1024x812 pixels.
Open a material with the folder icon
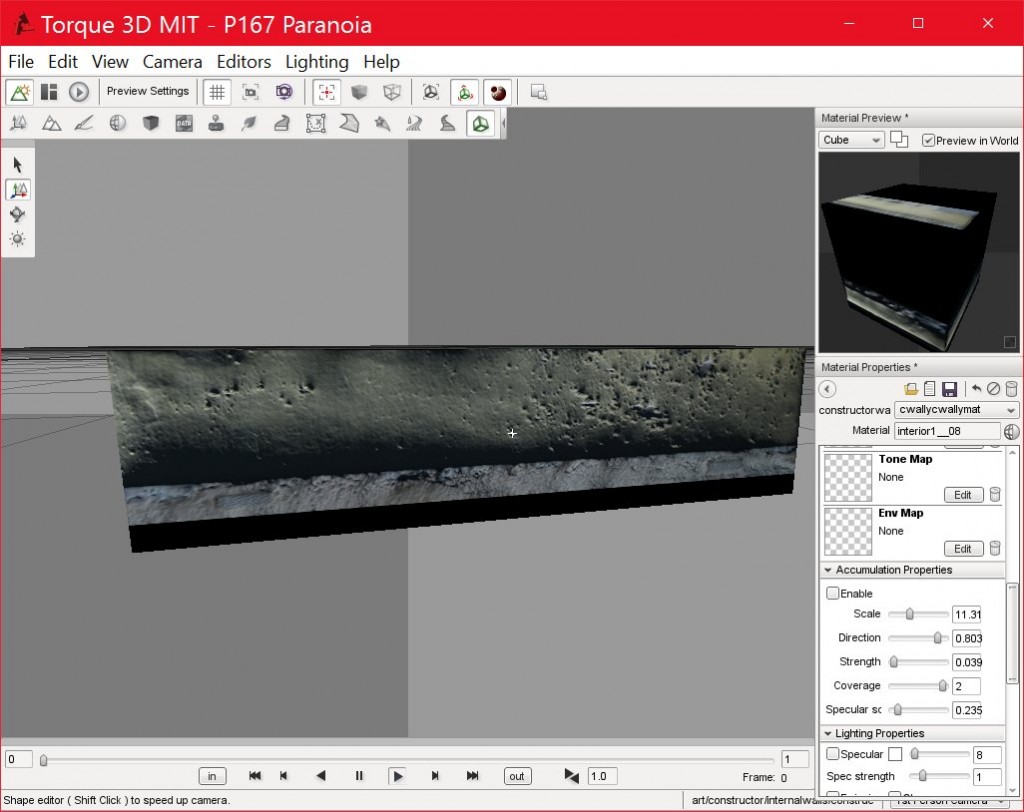(909, 389)
